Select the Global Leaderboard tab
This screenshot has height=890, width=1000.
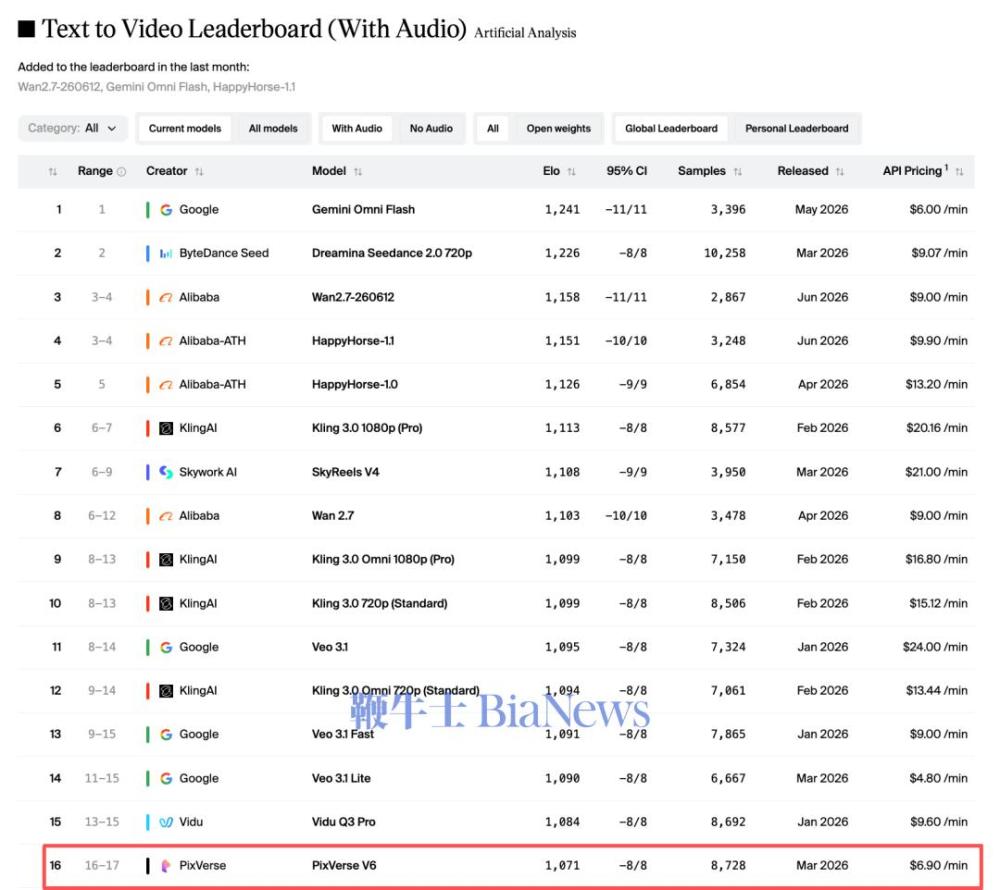coord(671,128)
